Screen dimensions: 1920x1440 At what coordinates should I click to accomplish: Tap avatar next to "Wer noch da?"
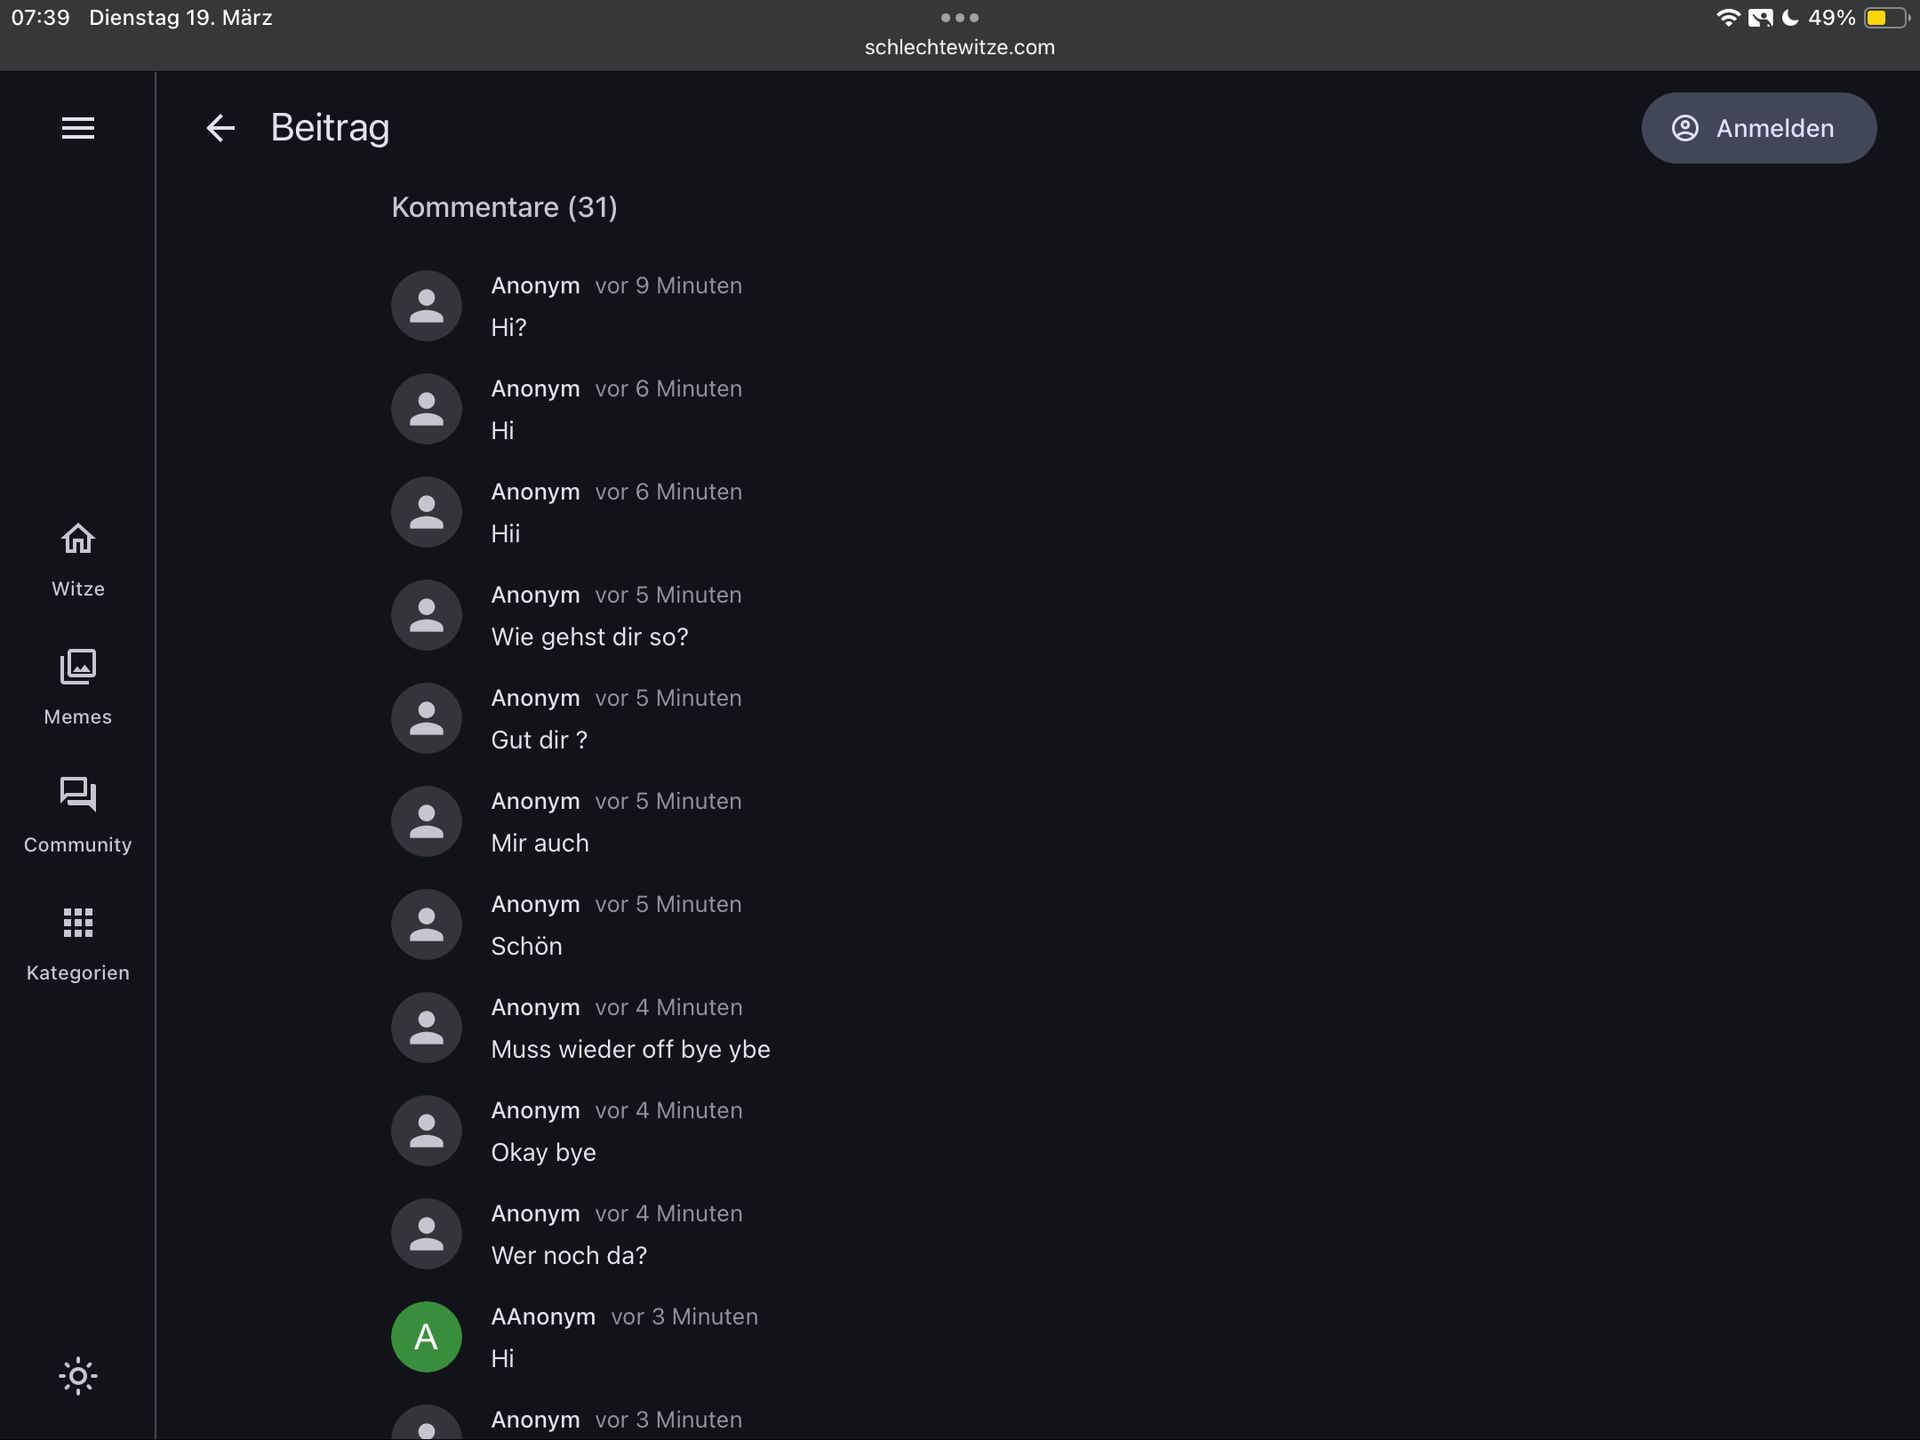(x=426, y=1234)
